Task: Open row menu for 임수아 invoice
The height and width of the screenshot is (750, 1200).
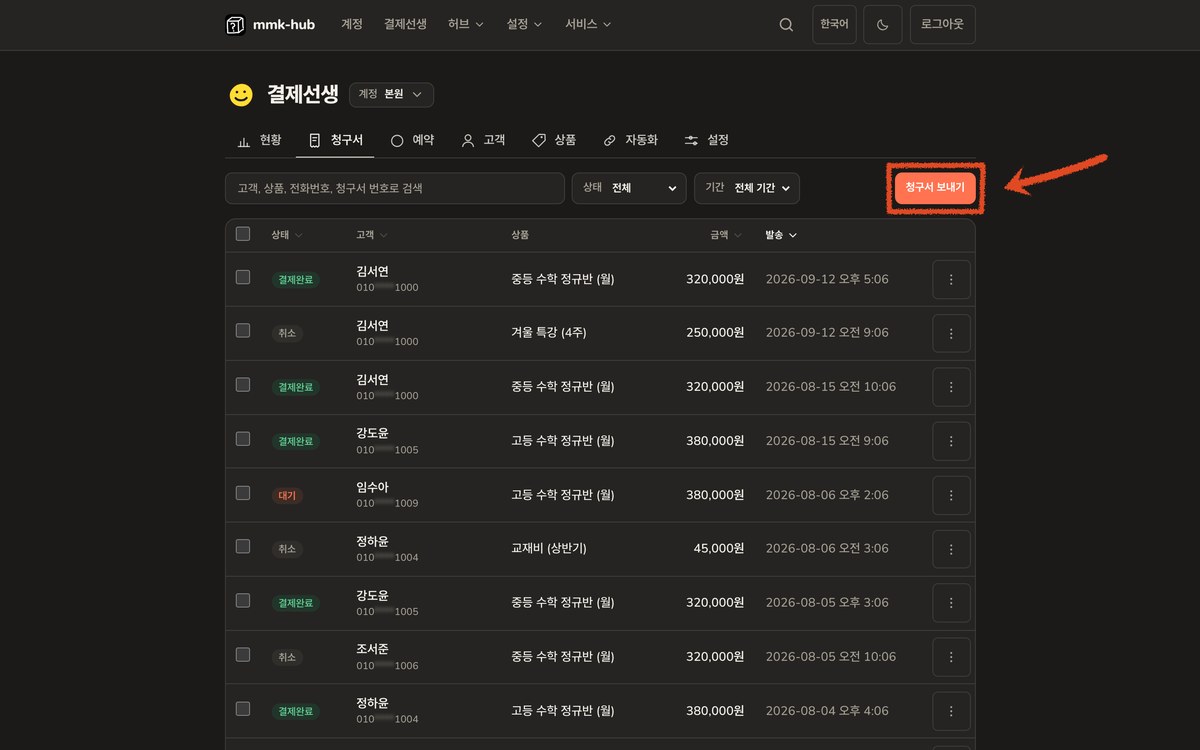Action: [x=951, y=495]
